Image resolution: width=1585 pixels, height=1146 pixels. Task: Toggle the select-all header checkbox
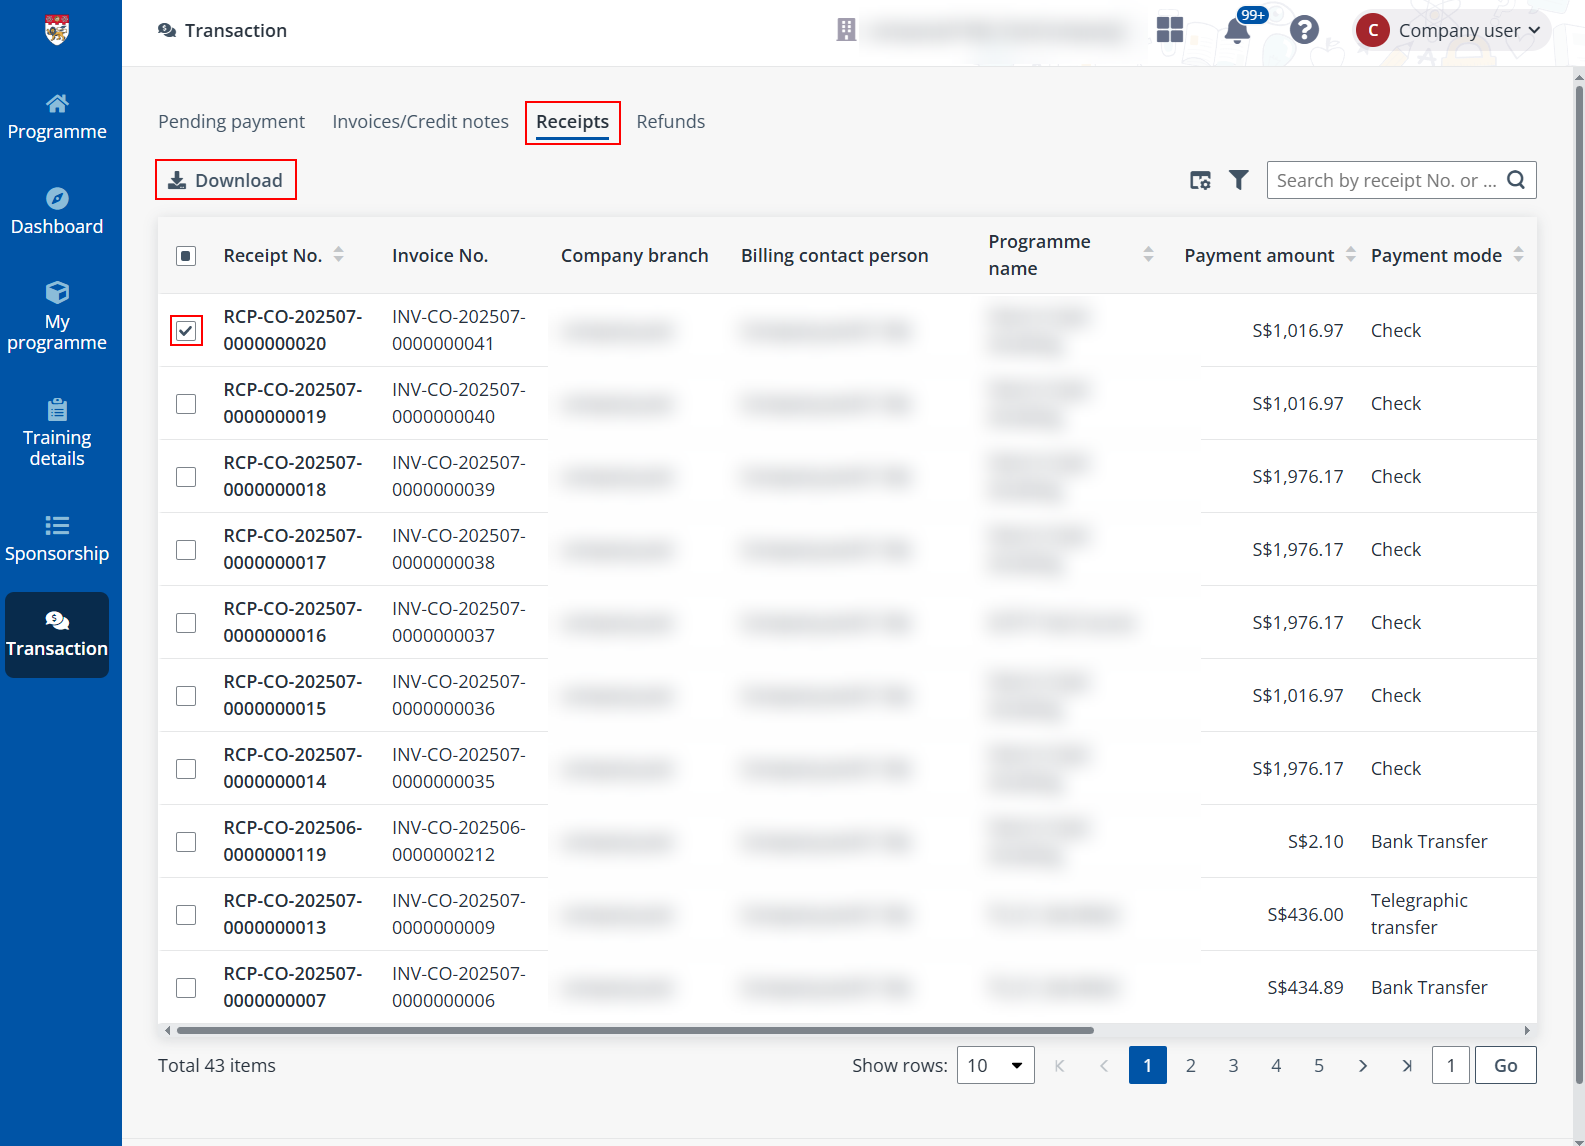[x=186, y=256]
